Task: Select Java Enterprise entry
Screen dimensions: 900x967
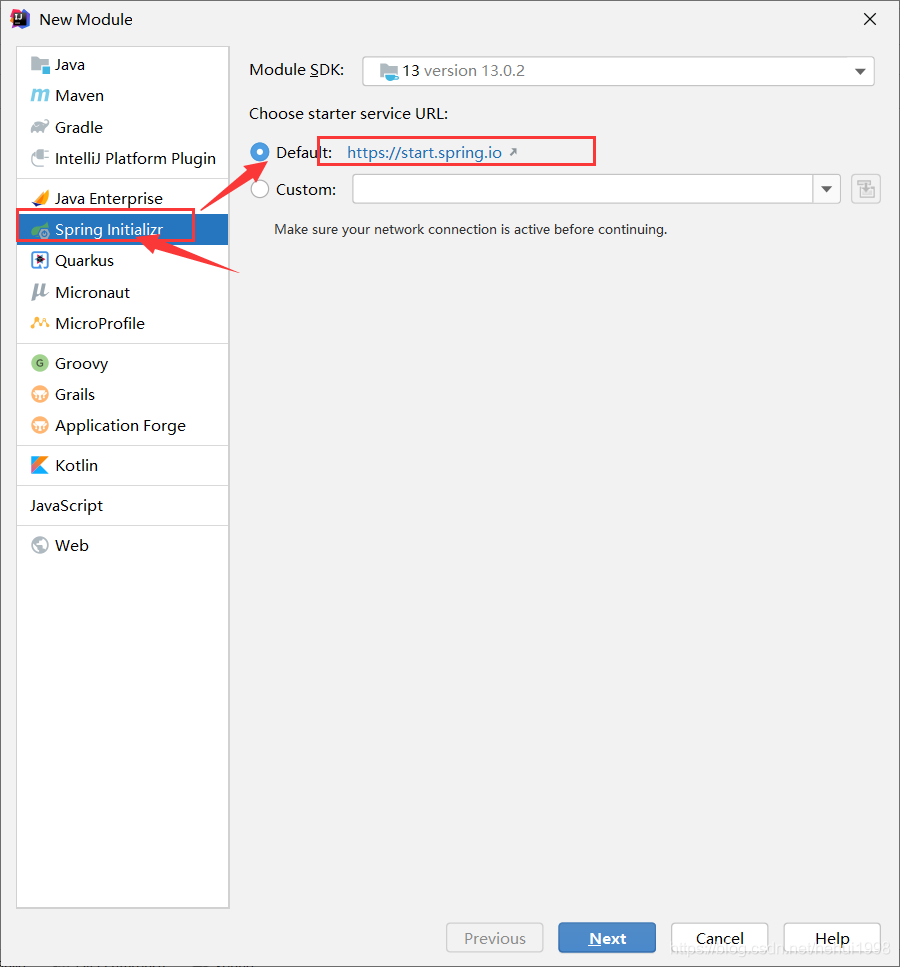Action: (x=123, y=198)
